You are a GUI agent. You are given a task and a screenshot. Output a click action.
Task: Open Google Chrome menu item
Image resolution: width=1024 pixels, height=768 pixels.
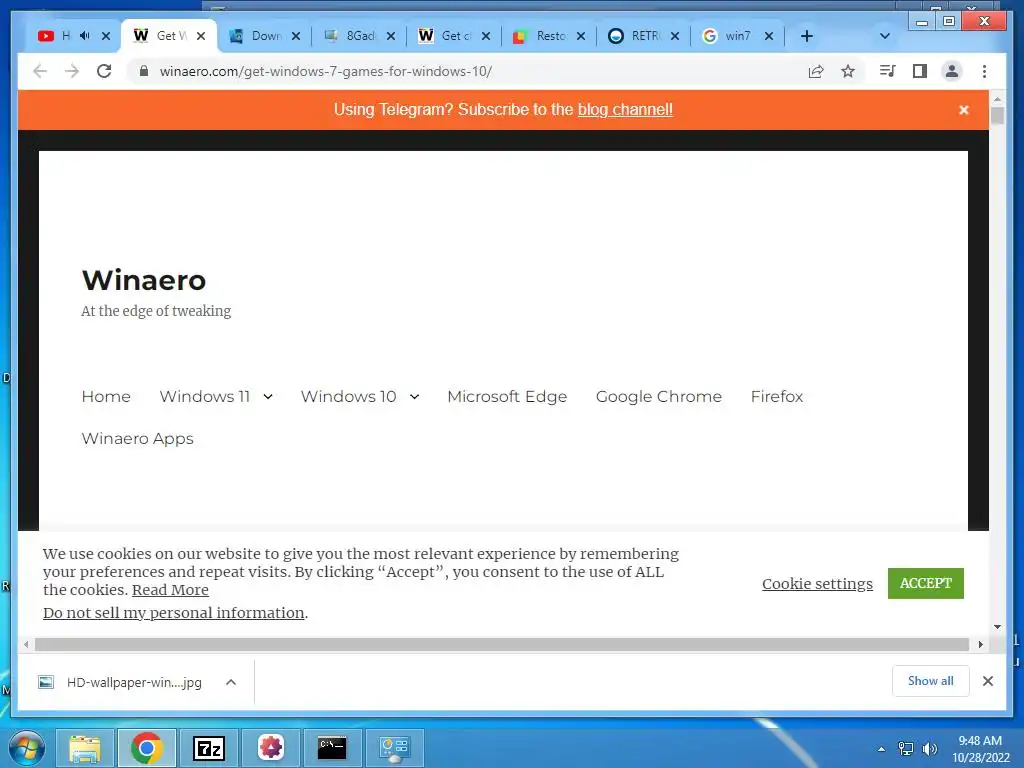click(658, 396)
